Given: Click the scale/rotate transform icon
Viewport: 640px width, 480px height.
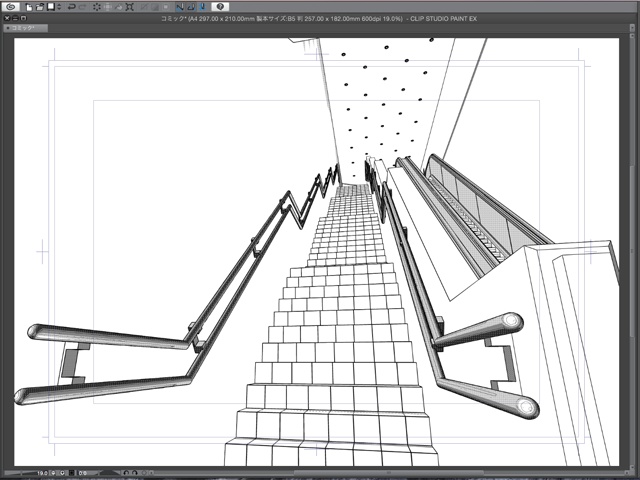Looking at the screenshot, I should point(130,7).
